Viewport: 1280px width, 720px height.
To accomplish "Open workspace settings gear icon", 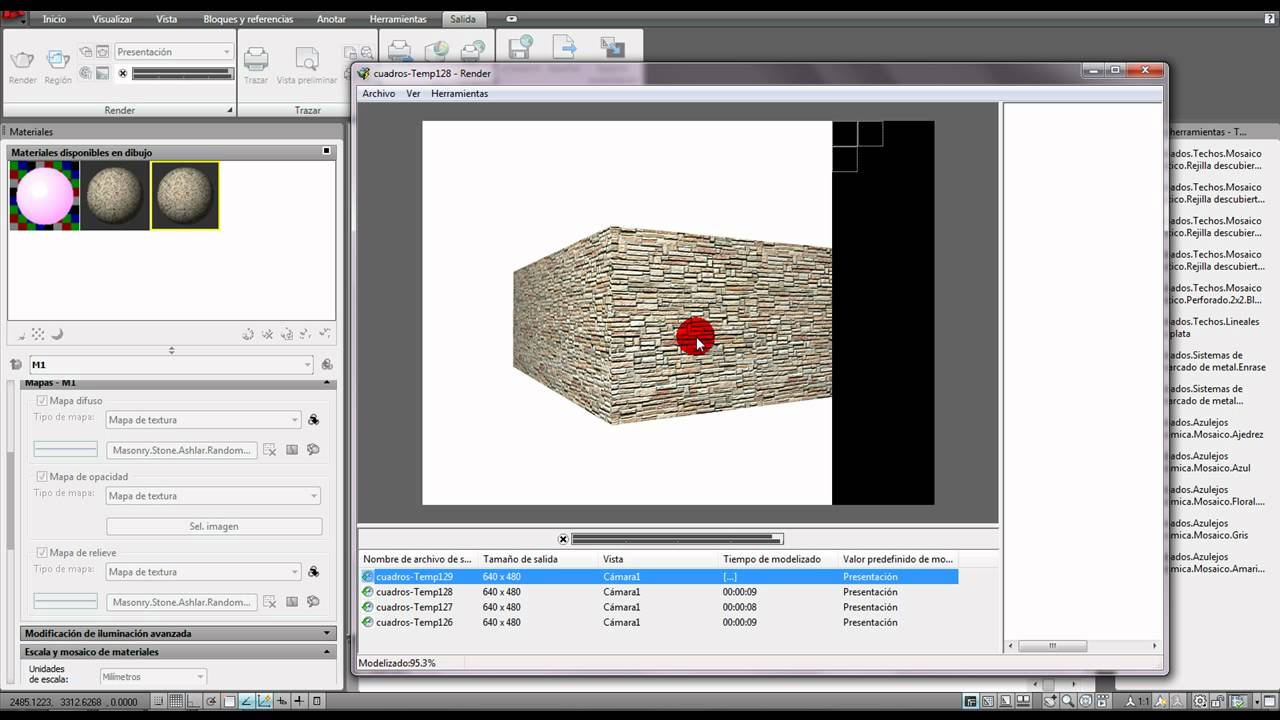I will (x=1200, y=701).
